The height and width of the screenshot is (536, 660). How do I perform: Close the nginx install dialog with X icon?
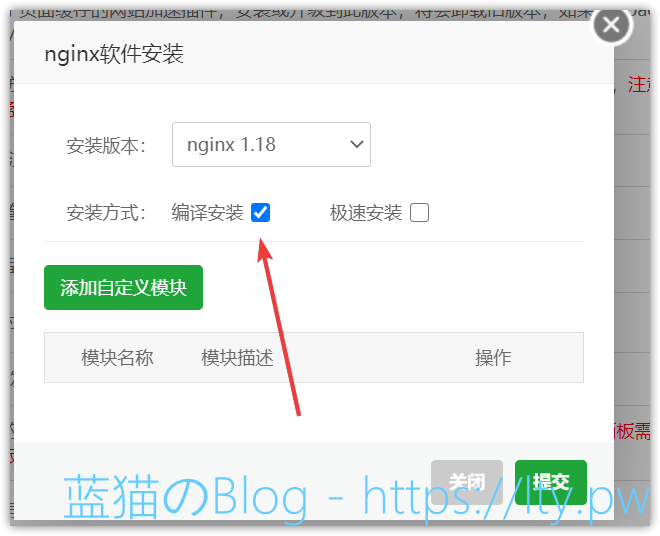[612, 25]
